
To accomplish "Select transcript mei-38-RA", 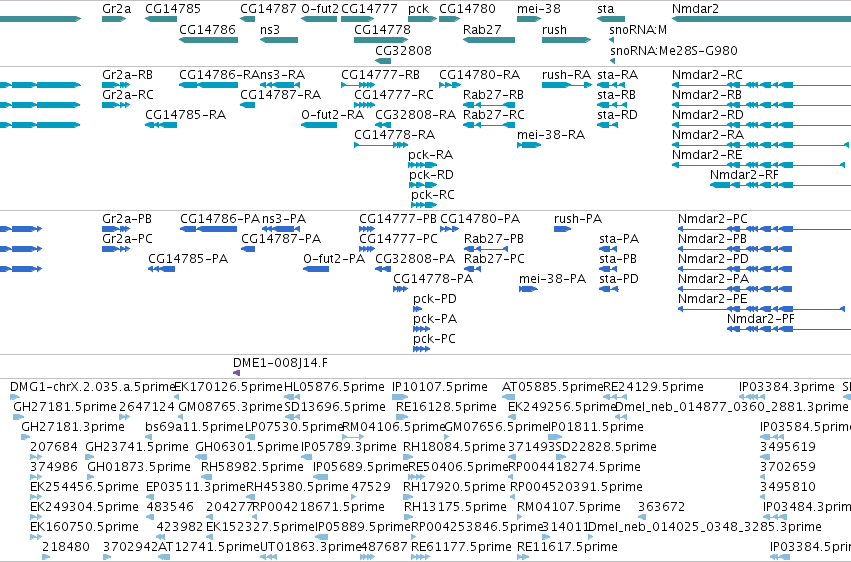I will point(529,145).
